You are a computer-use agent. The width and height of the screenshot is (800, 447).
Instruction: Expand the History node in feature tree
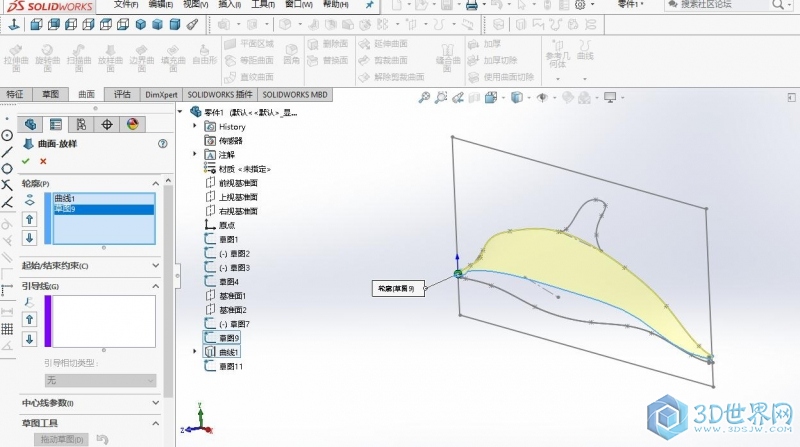[195, 127]
